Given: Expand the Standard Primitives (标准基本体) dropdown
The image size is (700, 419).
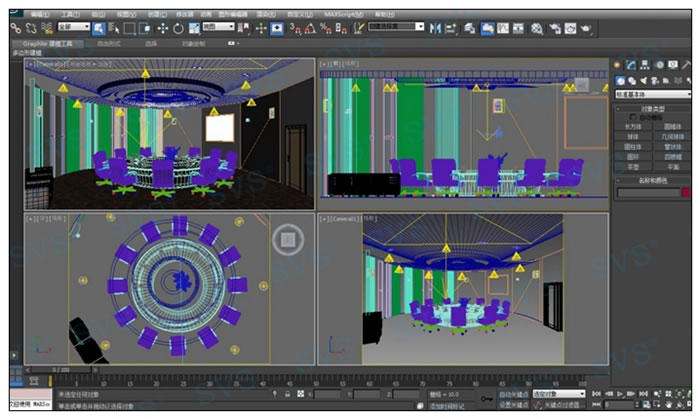Looking at the screenshot, I should coord(652,94).
